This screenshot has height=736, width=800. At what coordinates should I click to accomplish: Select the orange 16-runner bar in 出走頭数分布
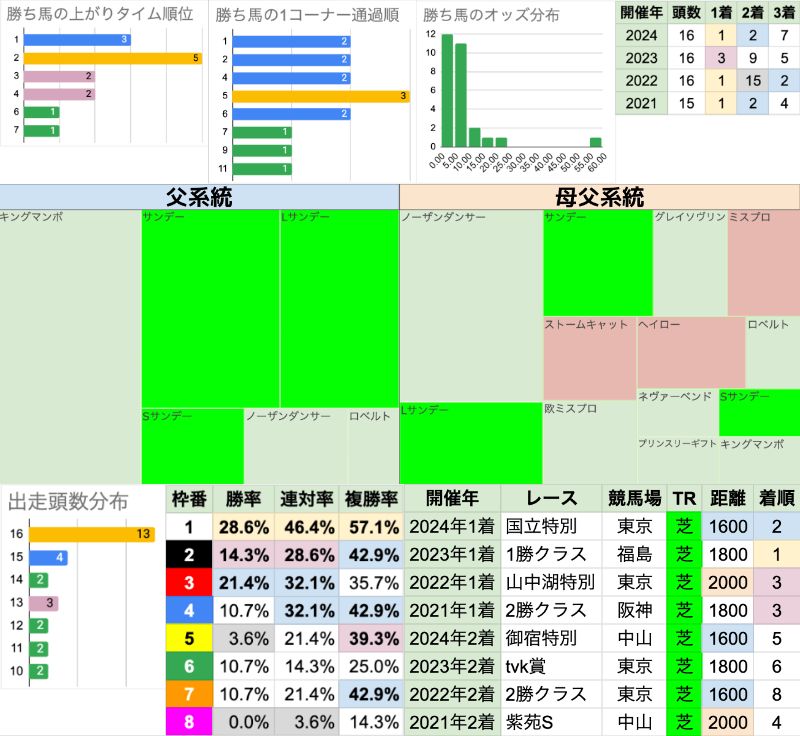point(91,534)
